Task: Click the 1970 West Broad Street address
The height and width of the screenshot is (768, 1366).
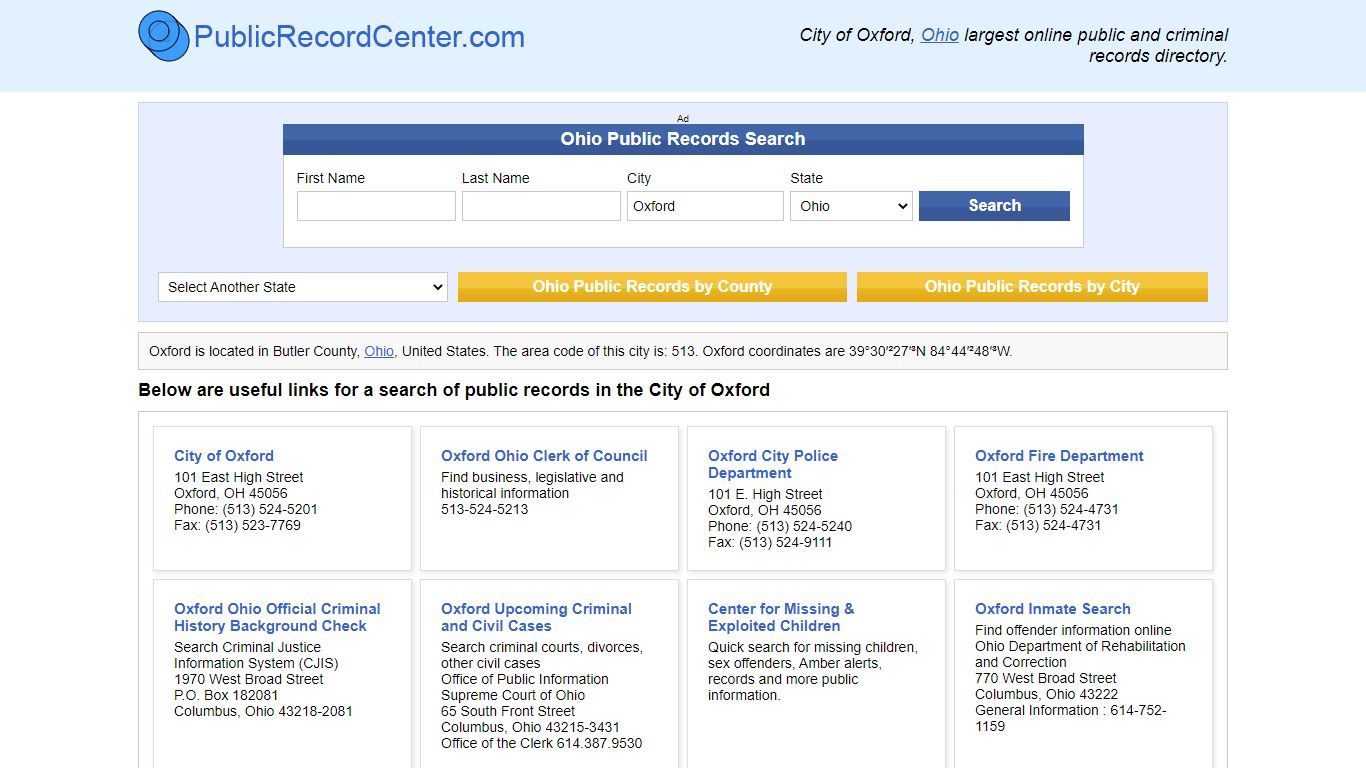Action: pos(249,679)
